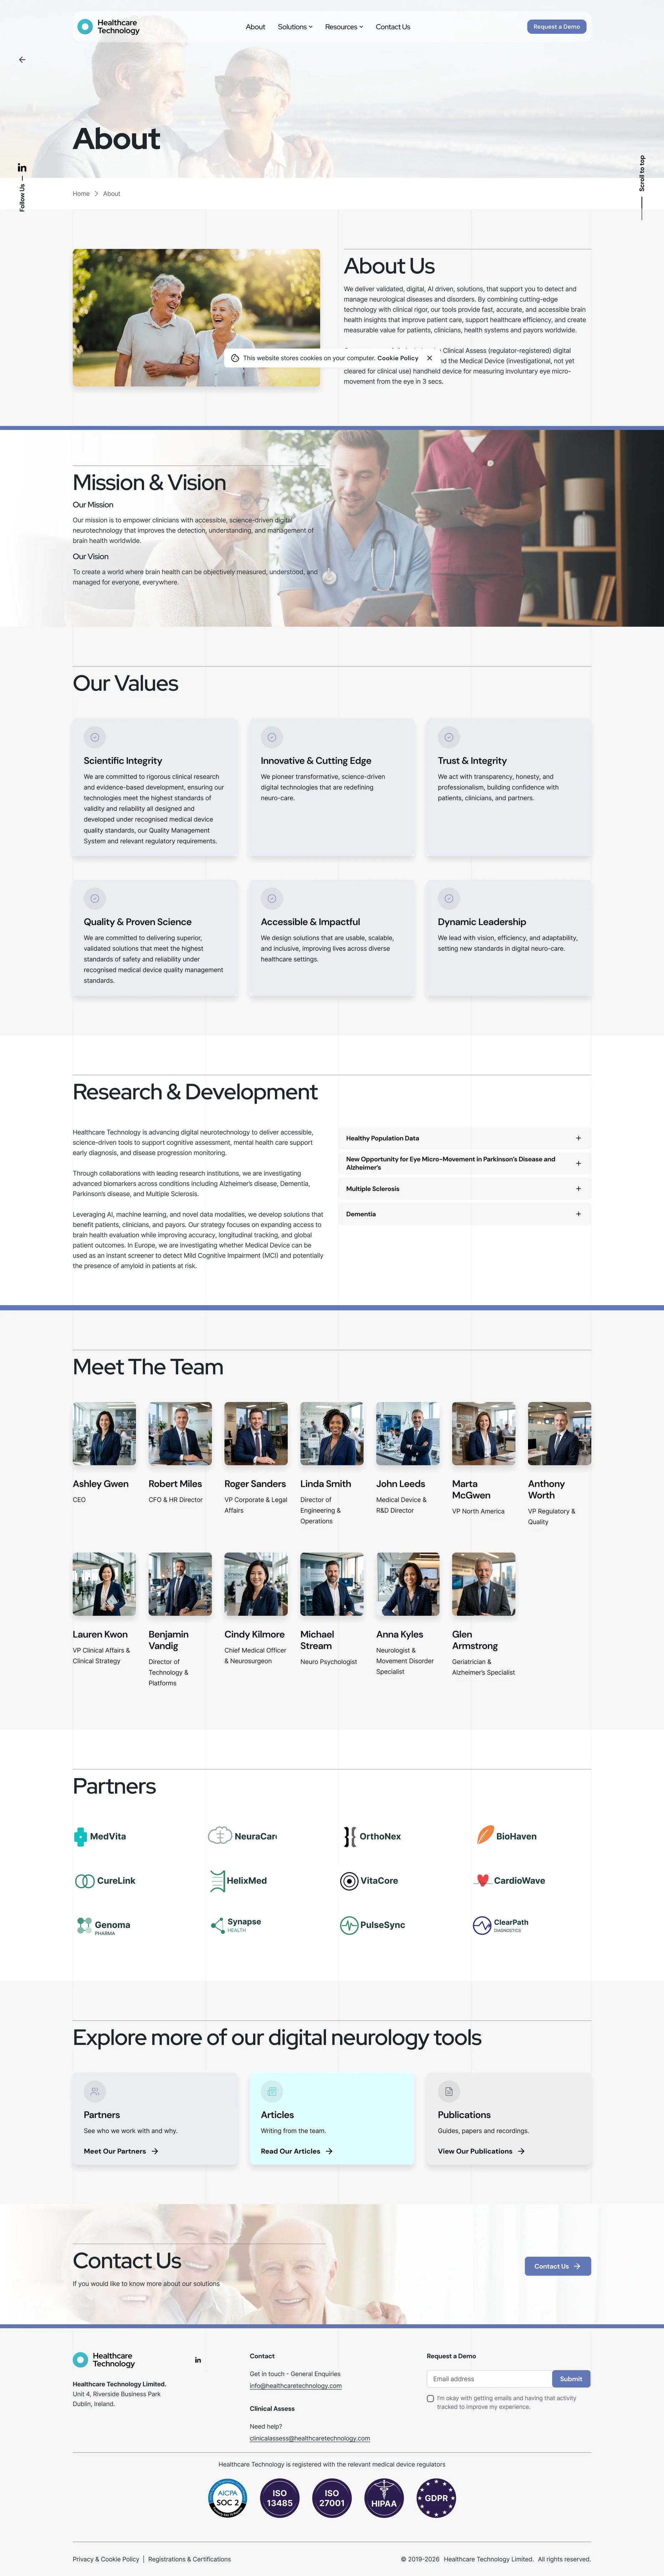The height and width of the screenshot is (2576, 664).
Task: Open the Privacy & Cookie Policy footer link
Action: [106, 2559]
